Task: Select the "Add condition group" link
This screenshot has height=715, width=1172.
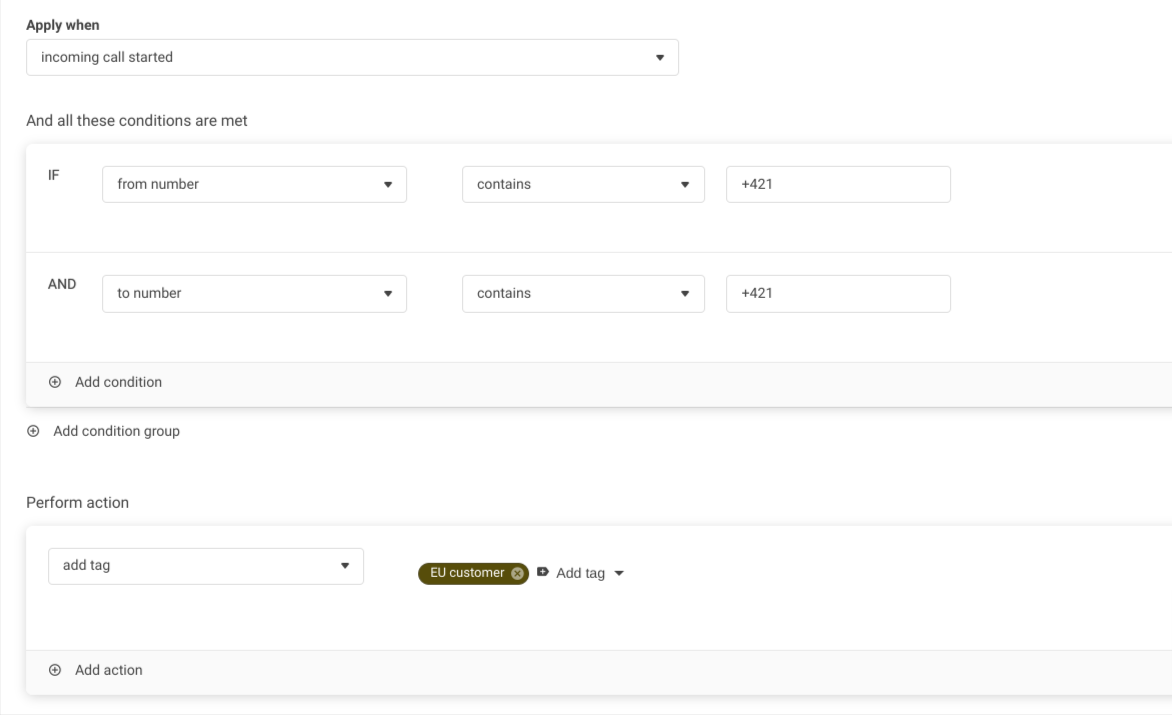Action: 116,432
